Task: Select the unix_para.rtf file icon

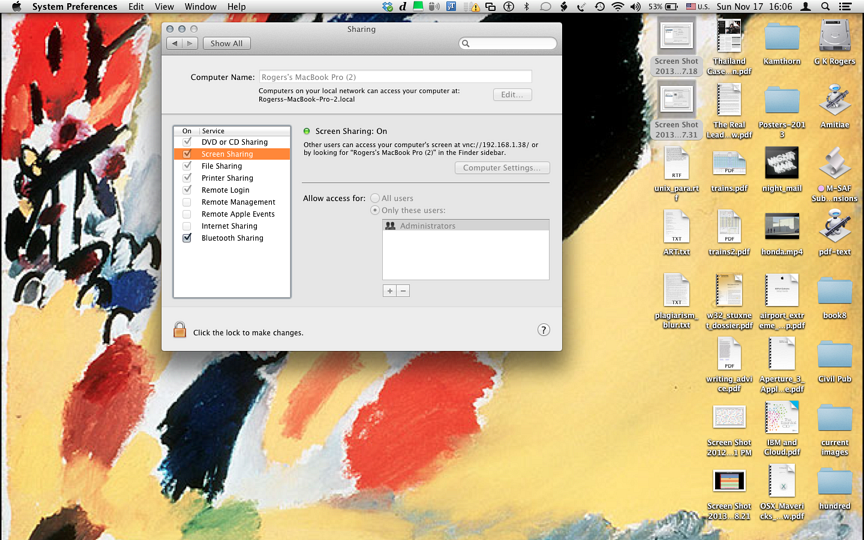Action: pos(676,163)
